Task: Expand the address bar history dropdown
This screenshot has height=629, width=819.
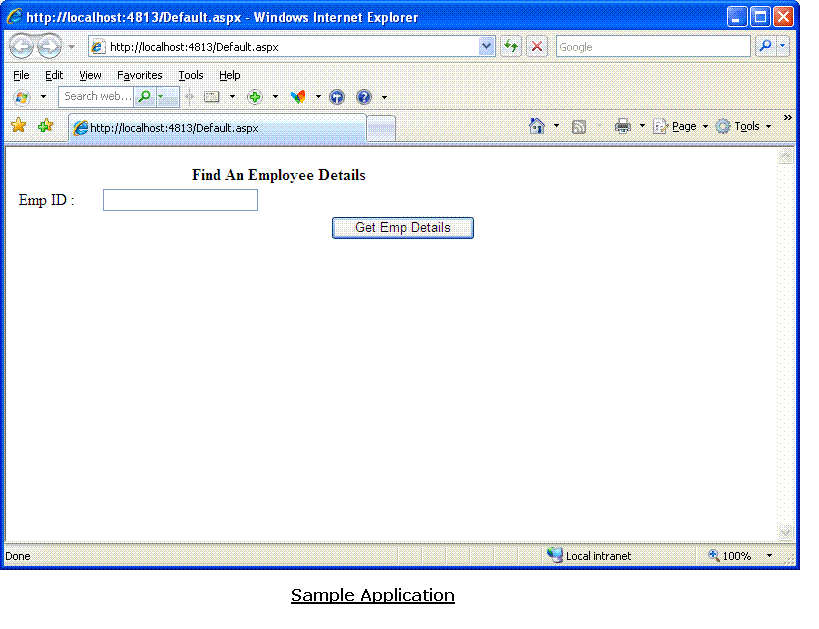Action: 487,46
